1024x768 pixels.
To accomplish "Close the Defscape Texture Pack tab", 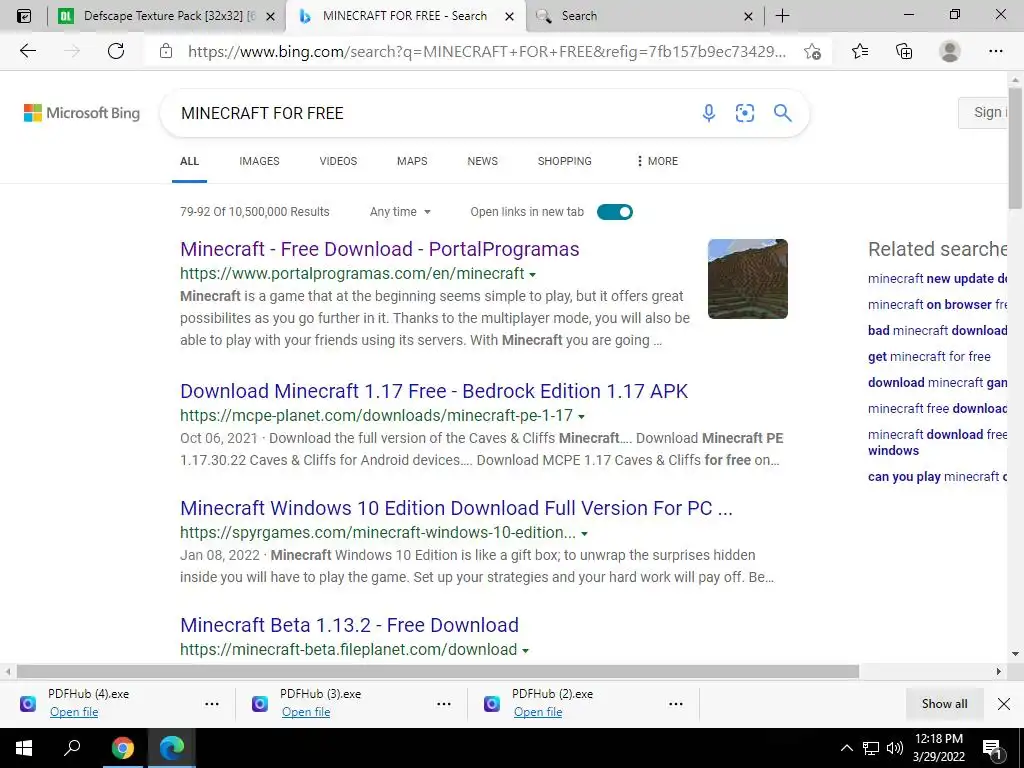I will [270, 16].
